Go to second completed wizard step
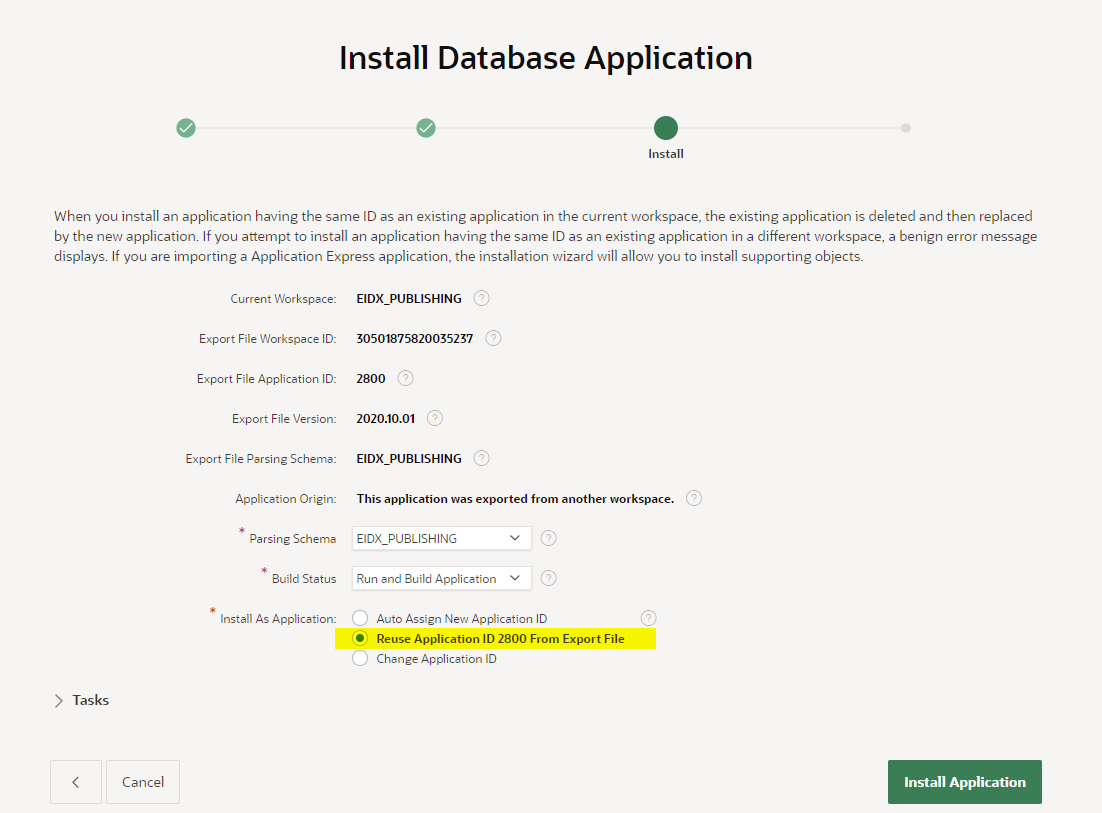Screen dimensions: 1102x813 [426, 128]
